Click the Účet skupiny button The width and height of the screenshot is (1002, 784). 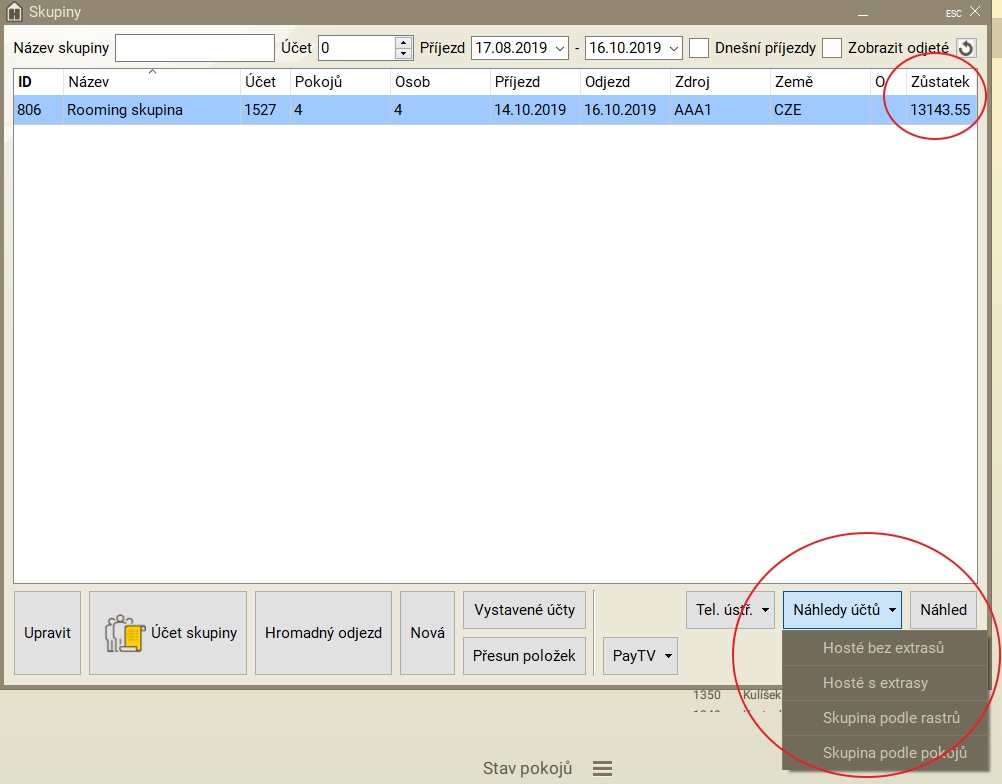168,633
